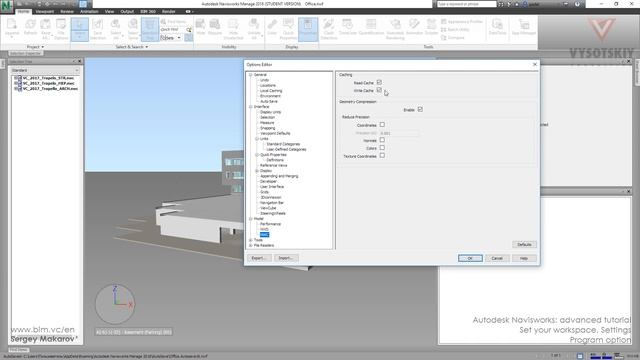Switch to the View ribbon tab
This screenshot has height=360, width=640.
pyautogui.click(x=109, y=11)
